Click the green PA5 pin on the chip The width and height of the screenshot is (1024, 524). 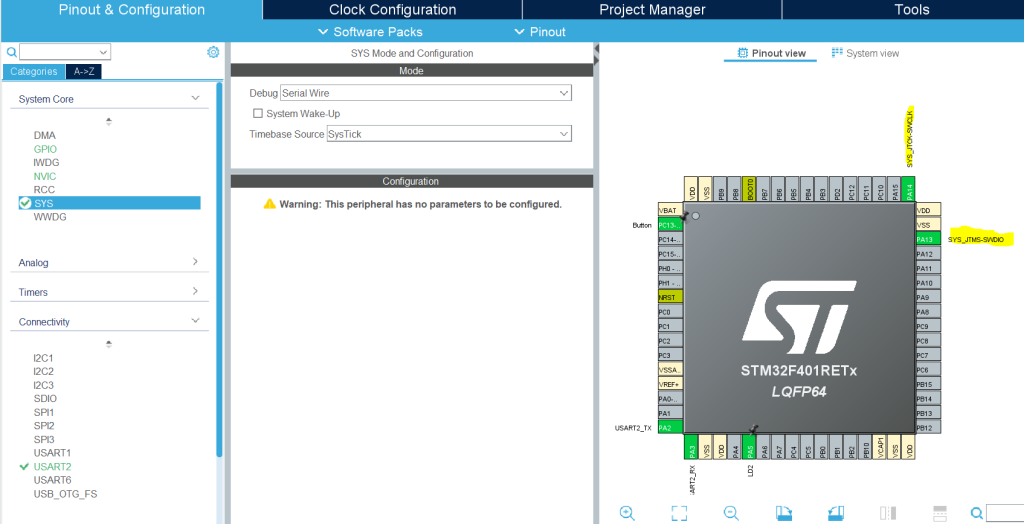[750, 449]
